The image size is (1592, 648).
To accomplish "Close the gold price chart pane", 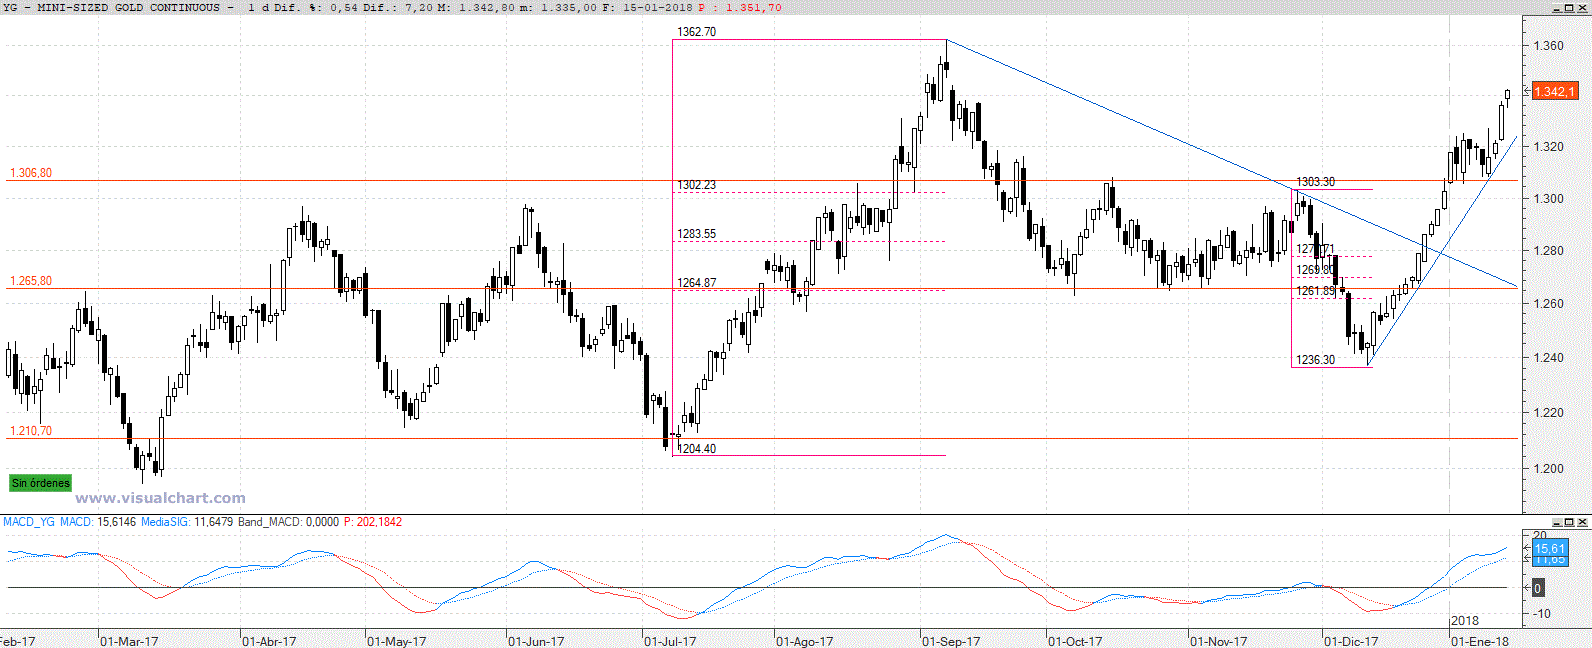I will (x=1584, y=8).
